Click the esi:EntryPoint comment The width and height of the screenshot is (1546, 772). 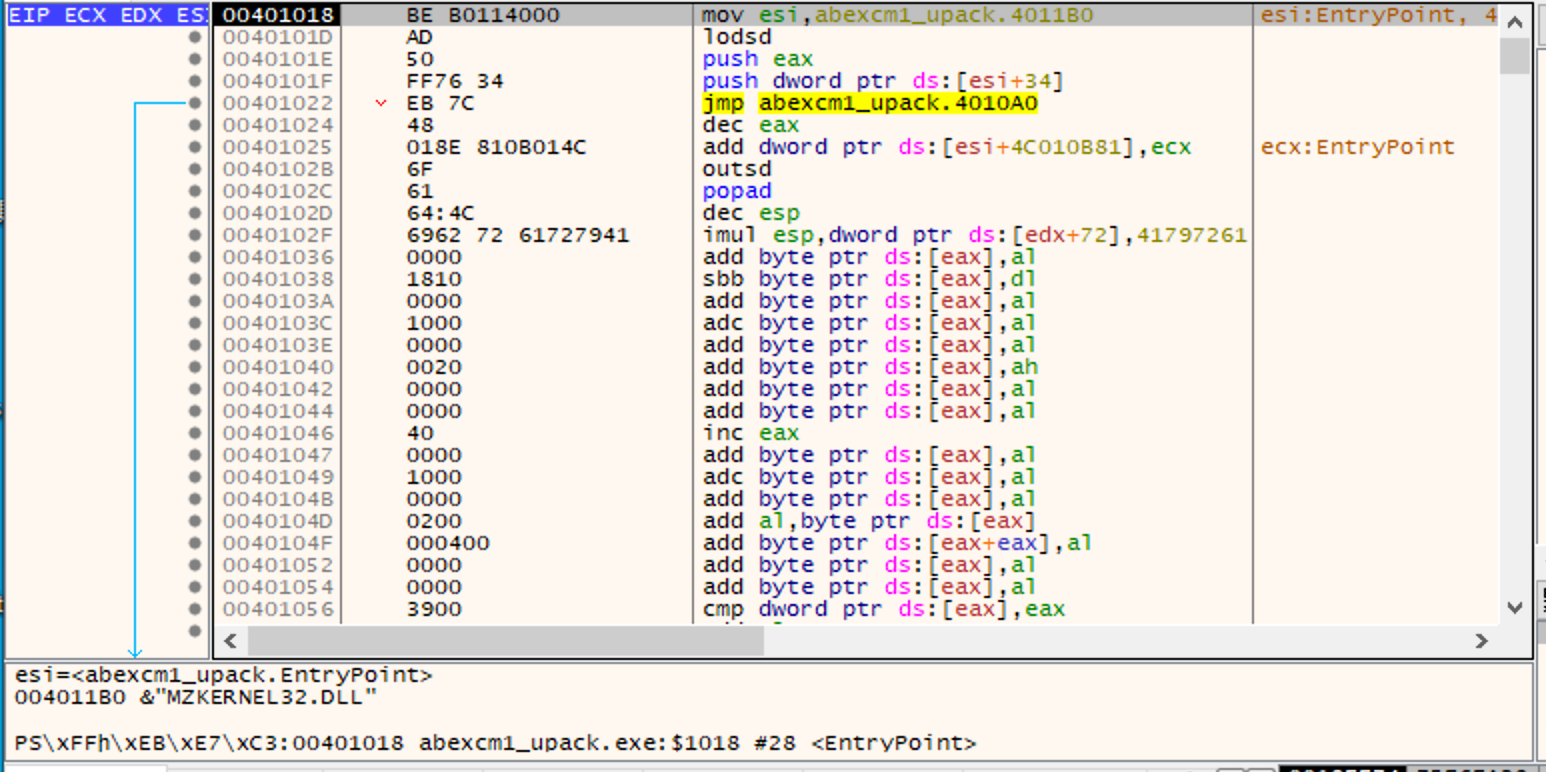point(1377,15)
